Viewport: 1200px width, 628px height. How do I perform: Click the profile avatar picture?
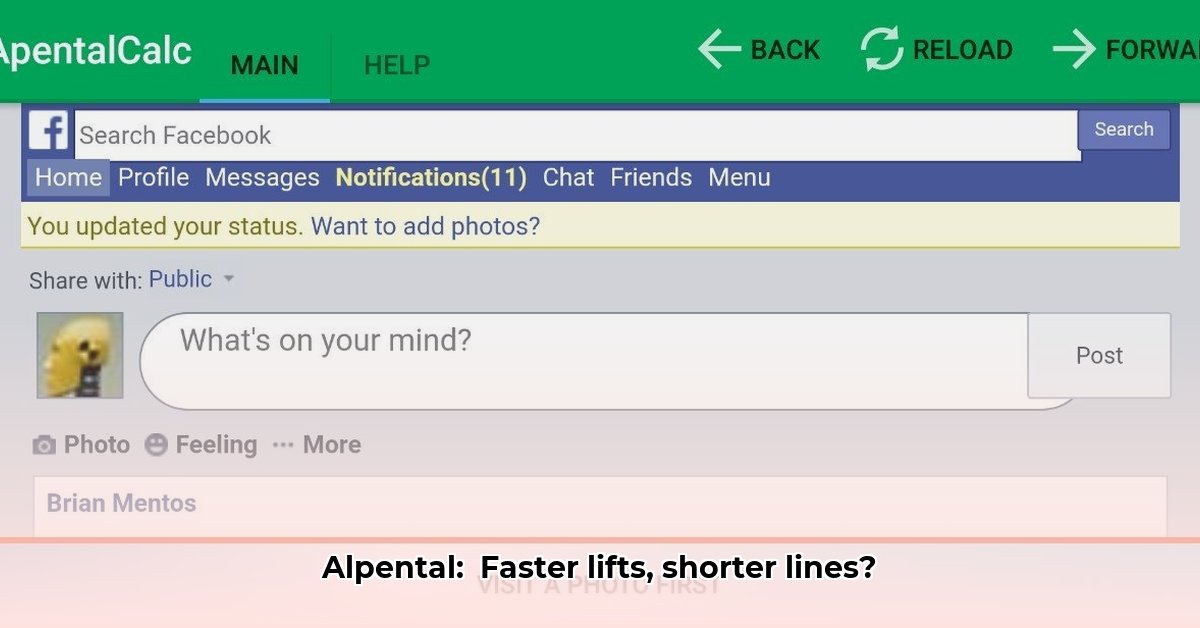tap(79, 355)
